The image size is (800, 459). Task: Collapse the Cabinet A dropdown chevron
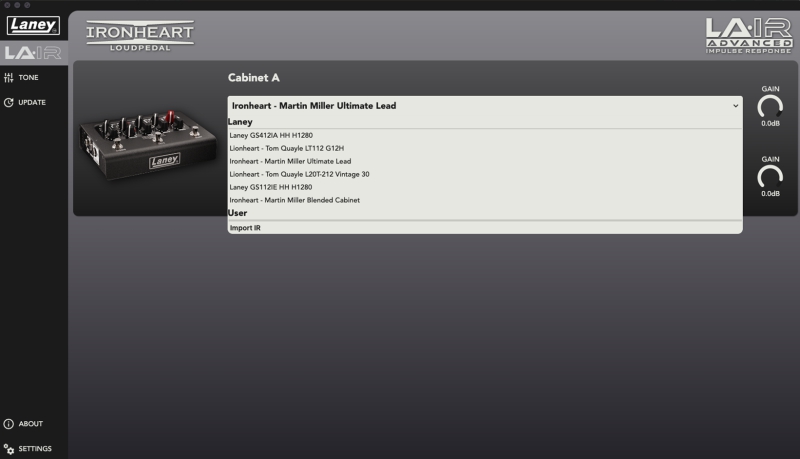point(736,106)
